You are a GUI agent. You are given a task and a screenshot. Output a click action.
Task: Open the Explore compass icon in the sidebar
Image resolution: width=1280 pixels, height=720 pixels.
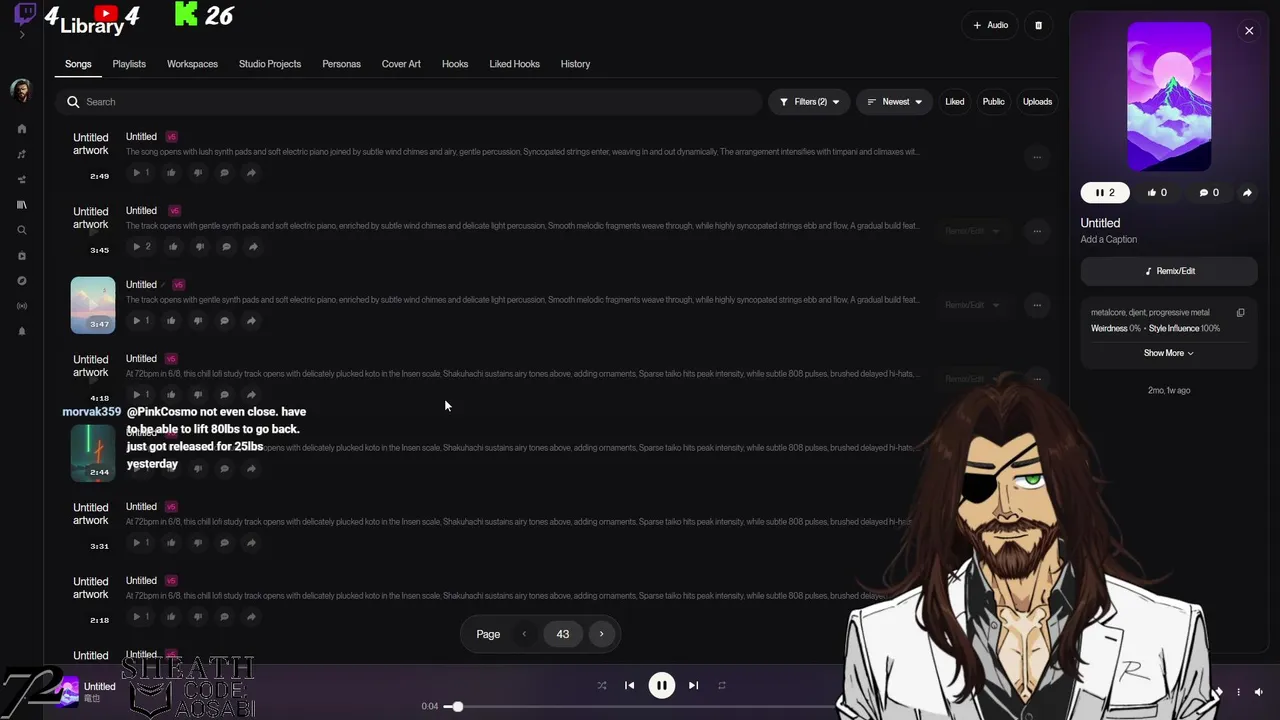(x=22, y=281)
